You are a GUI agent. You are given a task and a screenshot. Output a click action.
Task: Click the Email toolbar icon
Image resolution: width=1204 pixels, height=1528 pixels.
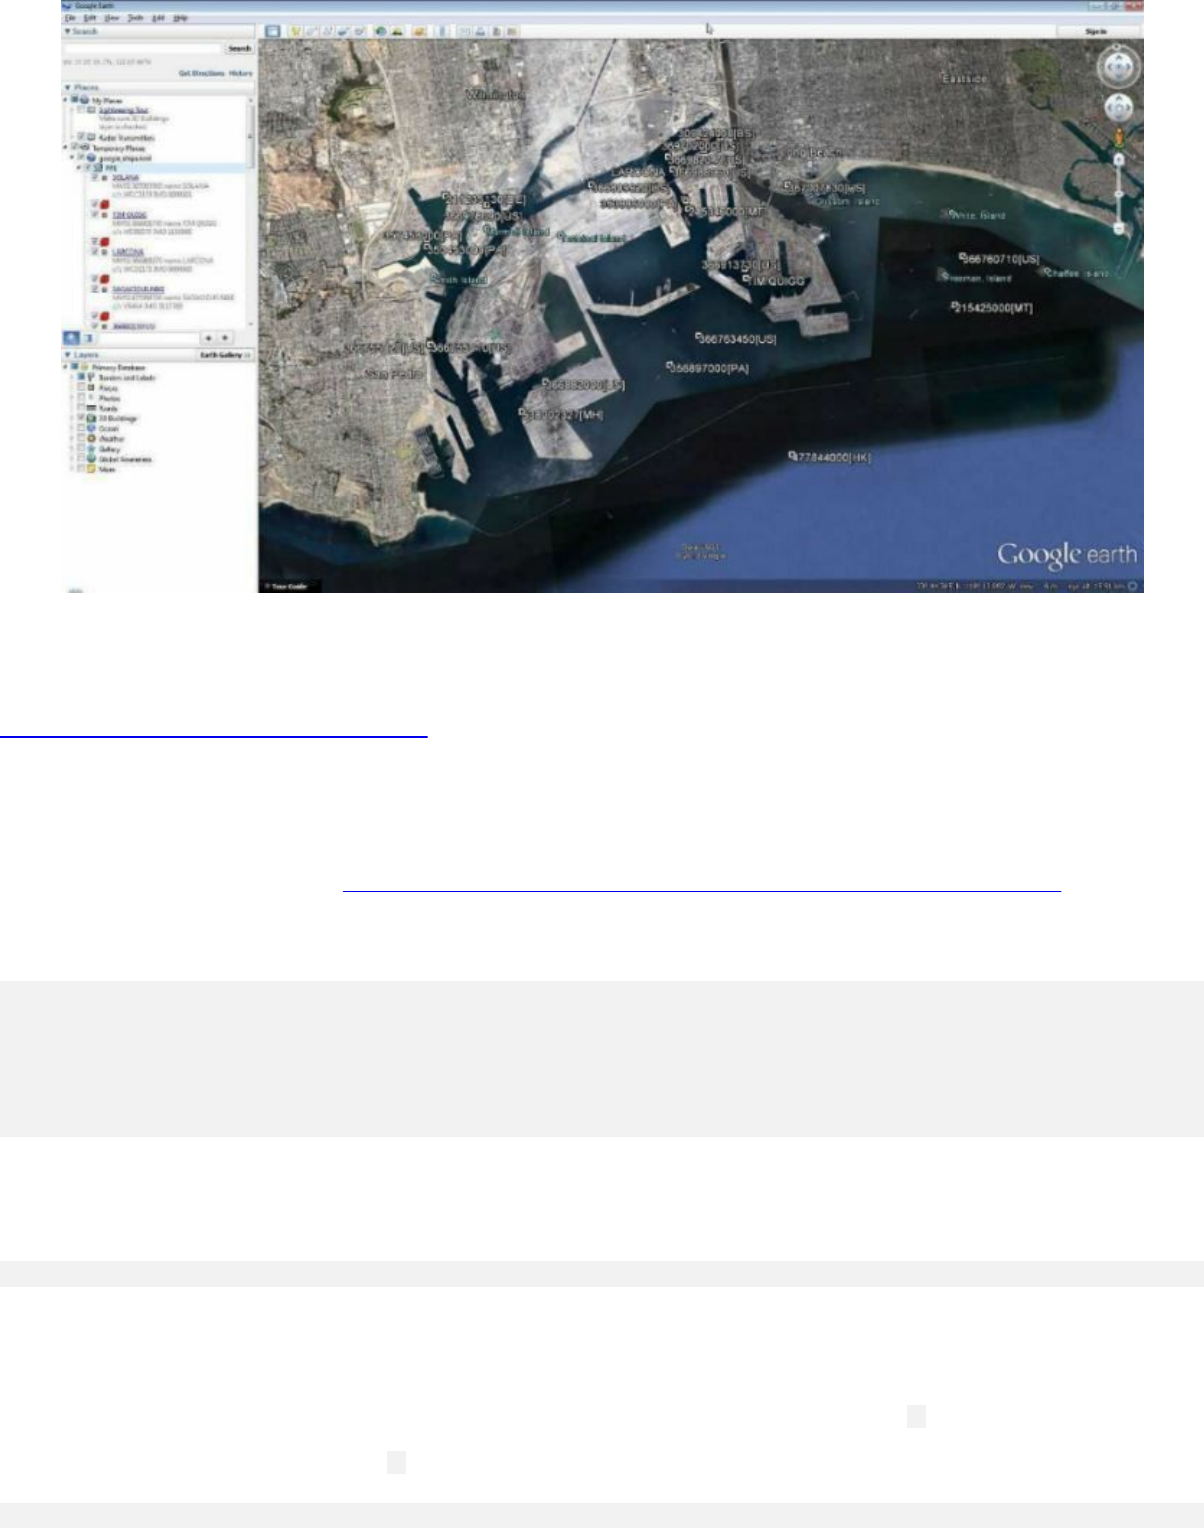coord(465,31)
